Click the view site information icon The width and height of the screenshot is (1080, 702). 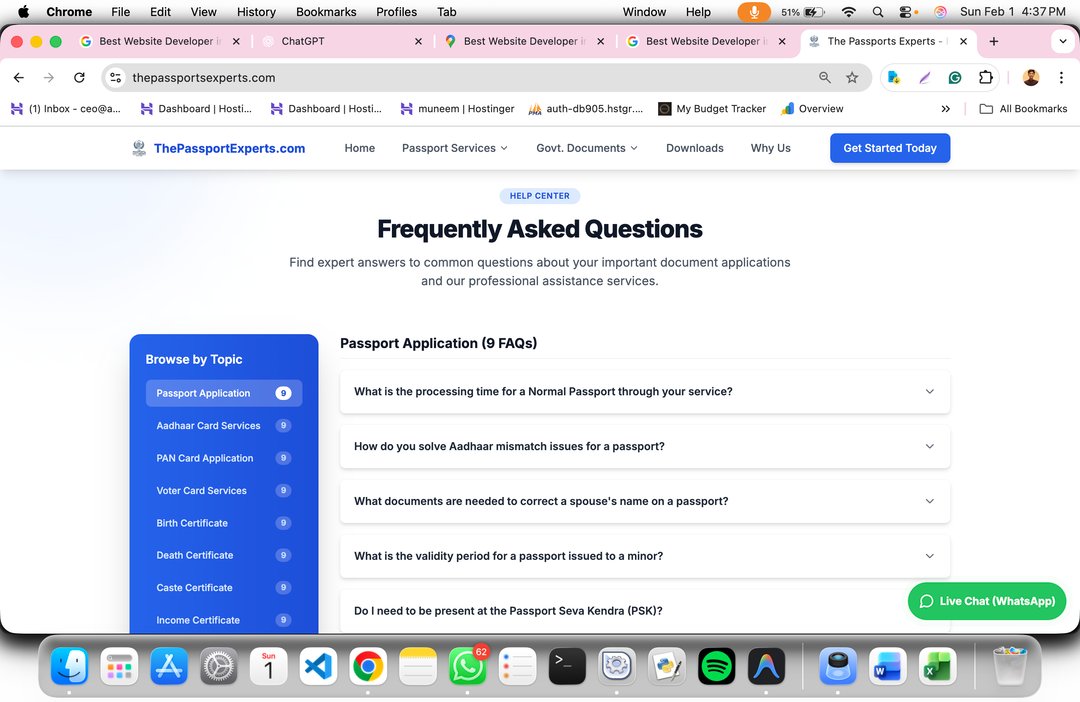(116, 78)
